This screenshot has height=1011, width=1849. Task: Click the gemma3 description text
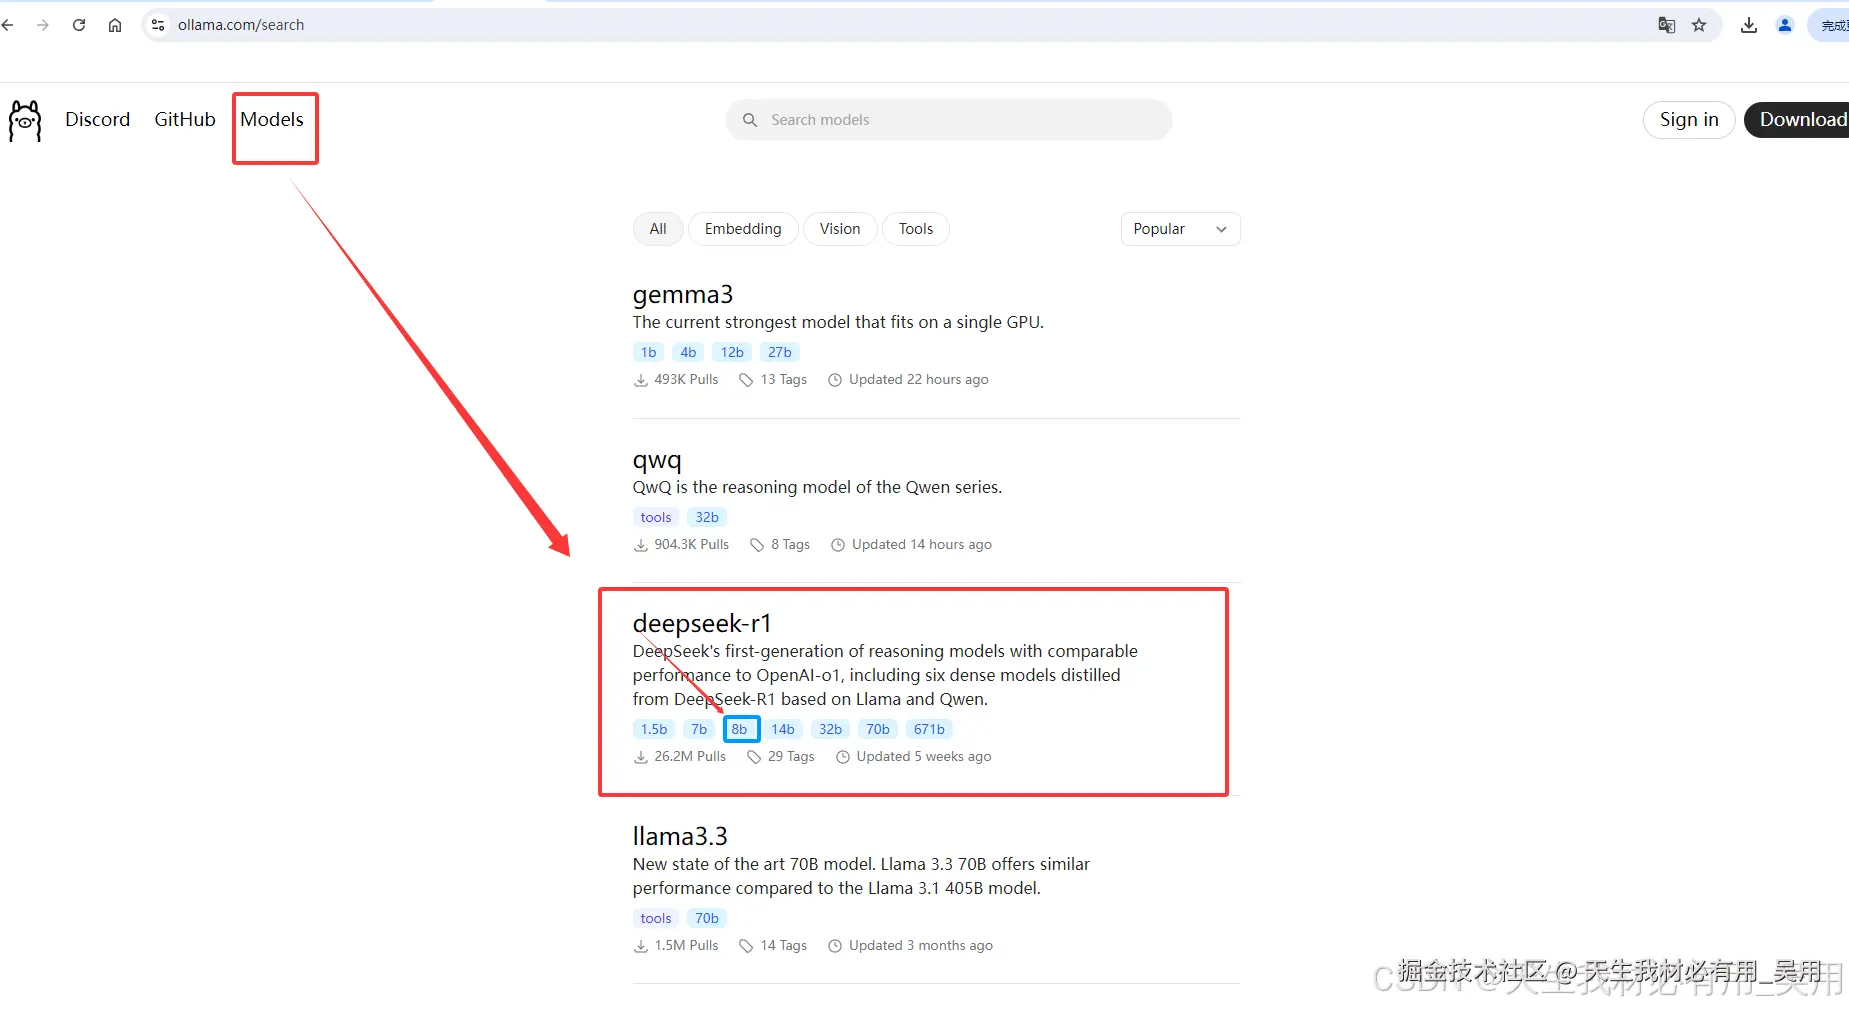(x=838, y=322)
